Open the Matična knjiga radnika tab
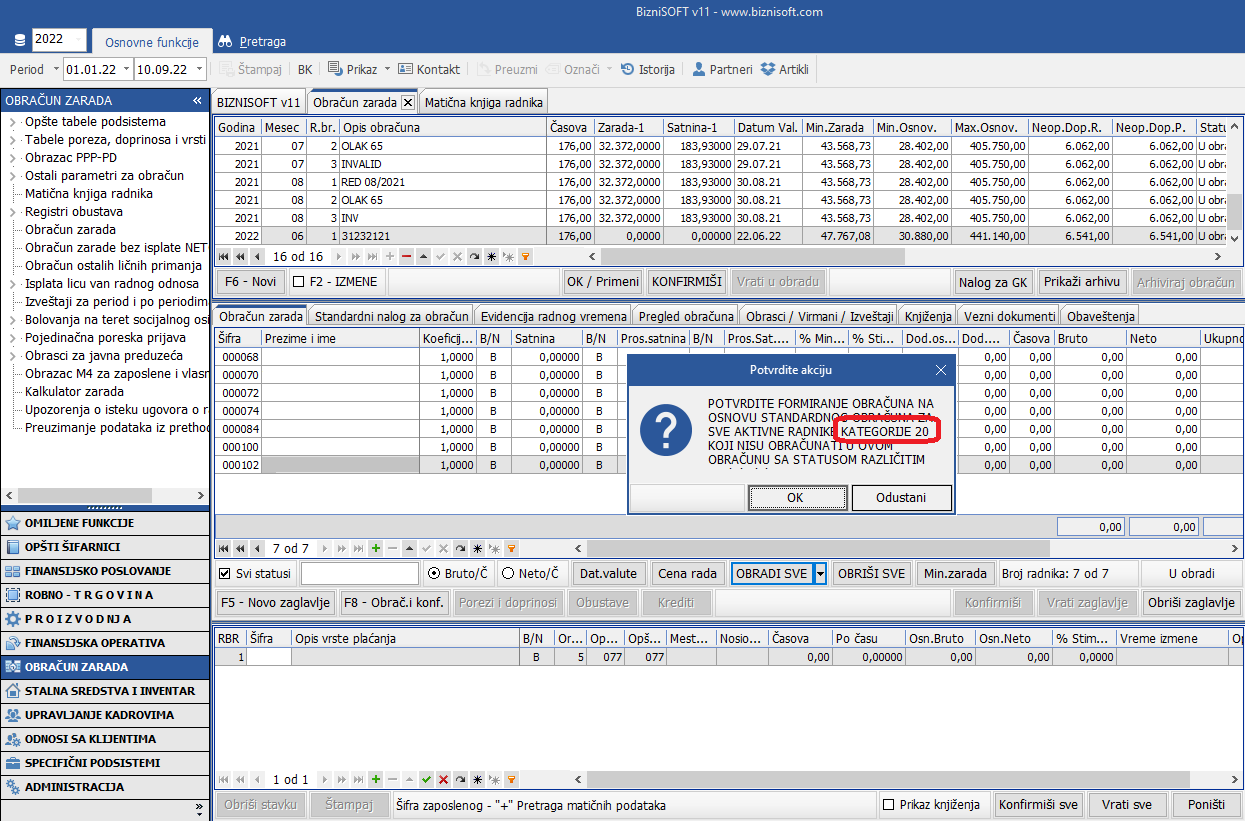The image size is (1245, 821). click(483, 102)
